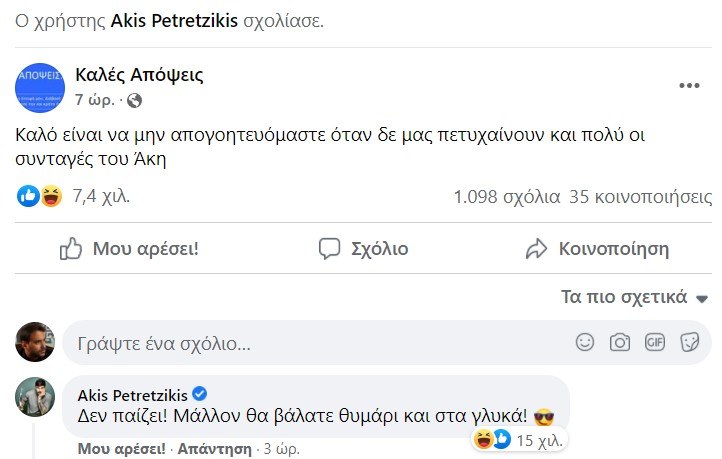Click the emoji icon in comment box

pyautogui.click(x=585, y=342)
